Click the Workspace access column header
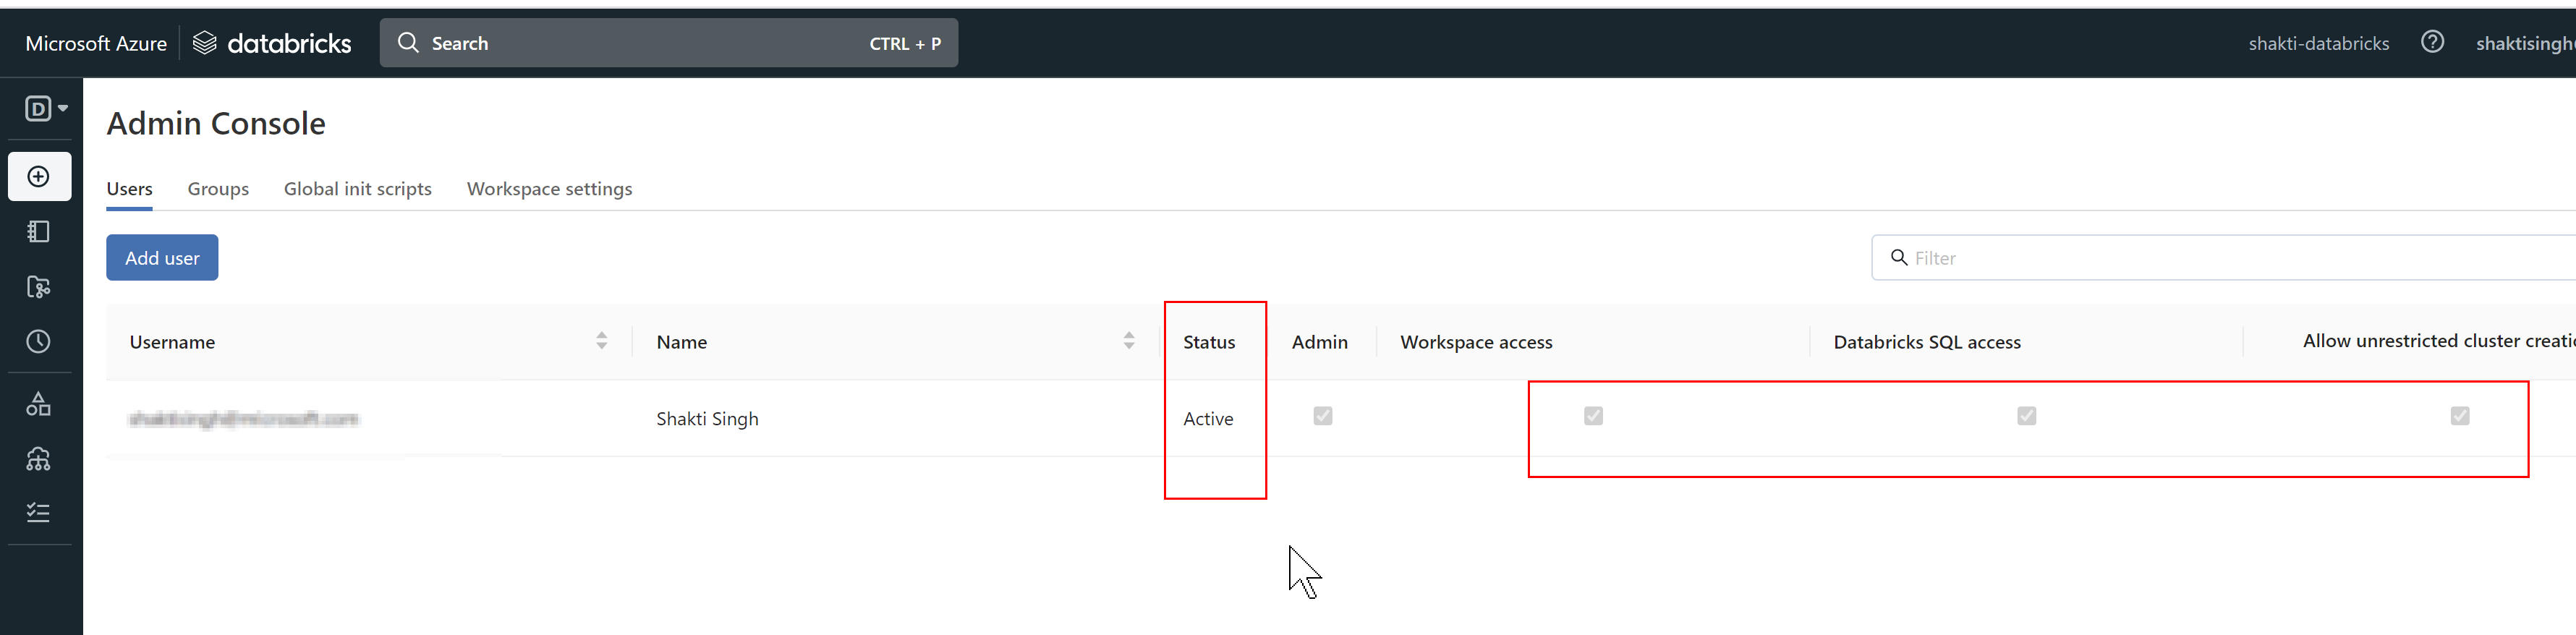The image size is (2576, 635). tap(1476, 342)
